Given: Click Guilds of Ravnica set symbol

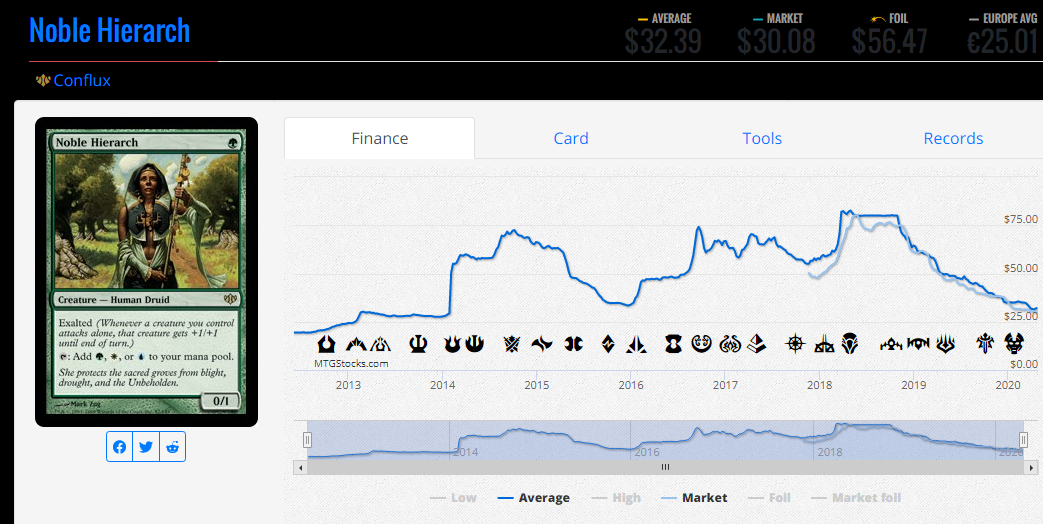Looking at the screenshot, I should point(891,344).
